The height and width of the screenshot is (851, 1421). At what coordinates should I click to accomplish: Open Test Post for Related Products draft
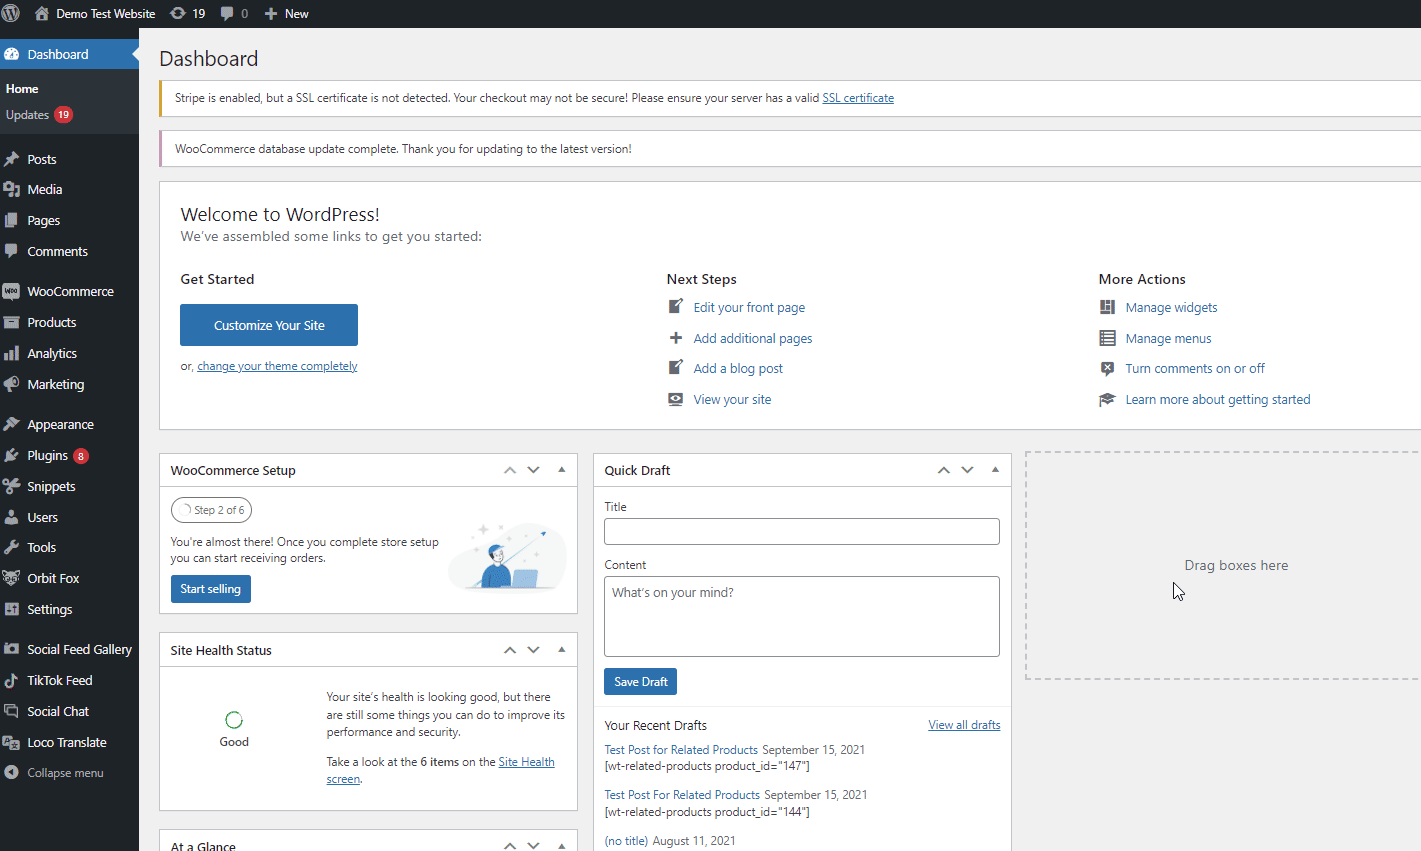coord(681,750)
